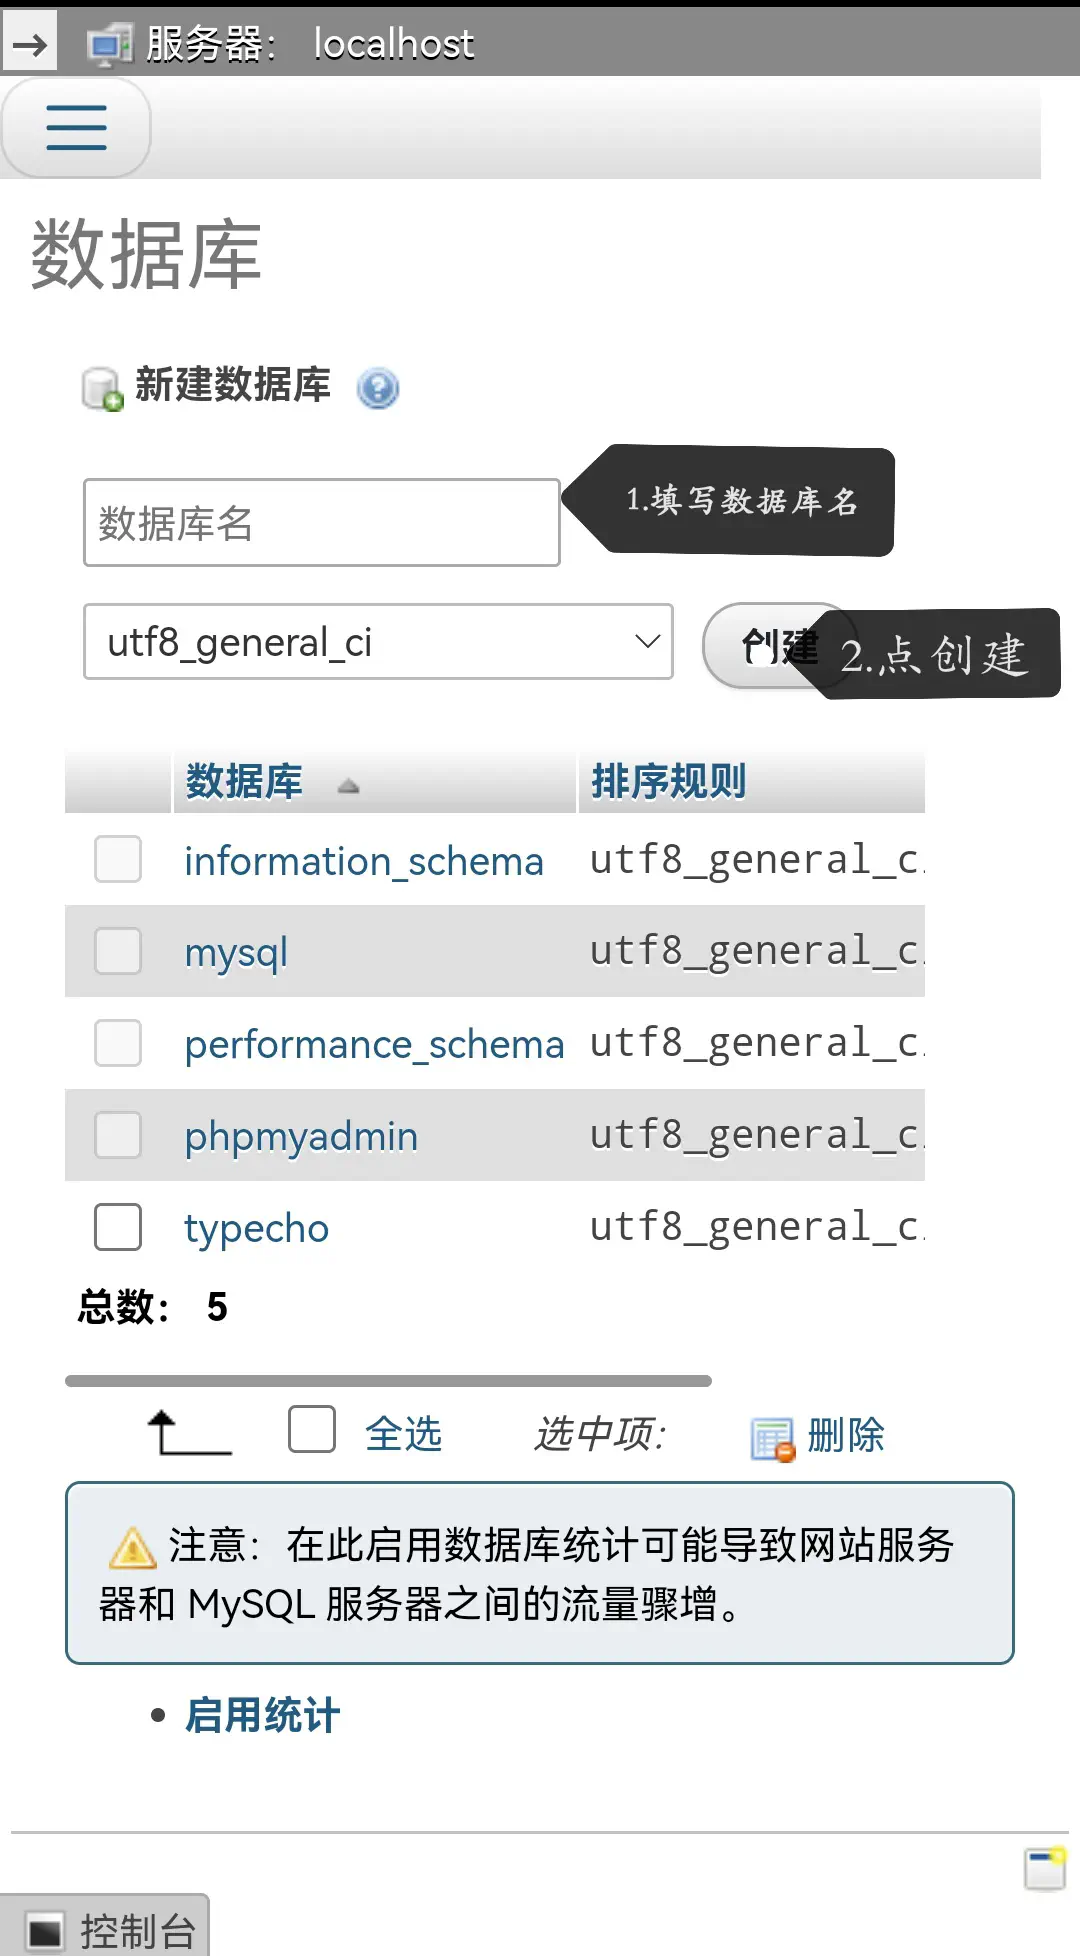Open the information_schema database link

364,861
